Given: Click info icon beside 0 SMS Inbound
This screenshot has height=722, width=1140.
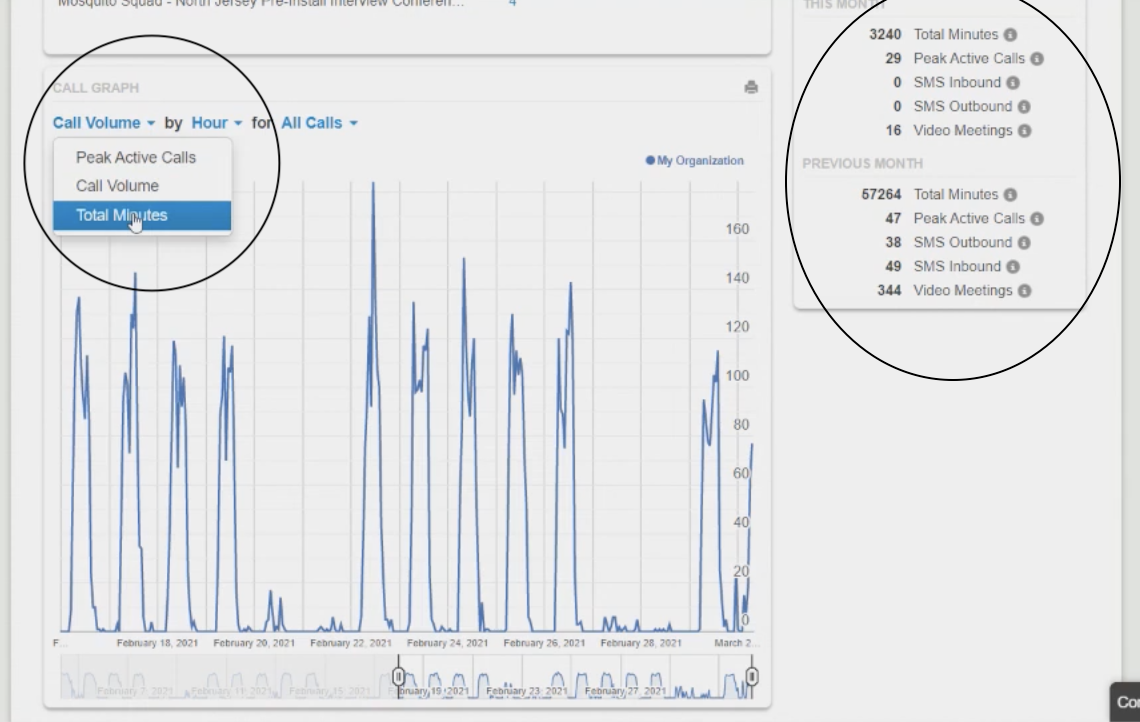Looking at the screenshot, I should 1012,83.
